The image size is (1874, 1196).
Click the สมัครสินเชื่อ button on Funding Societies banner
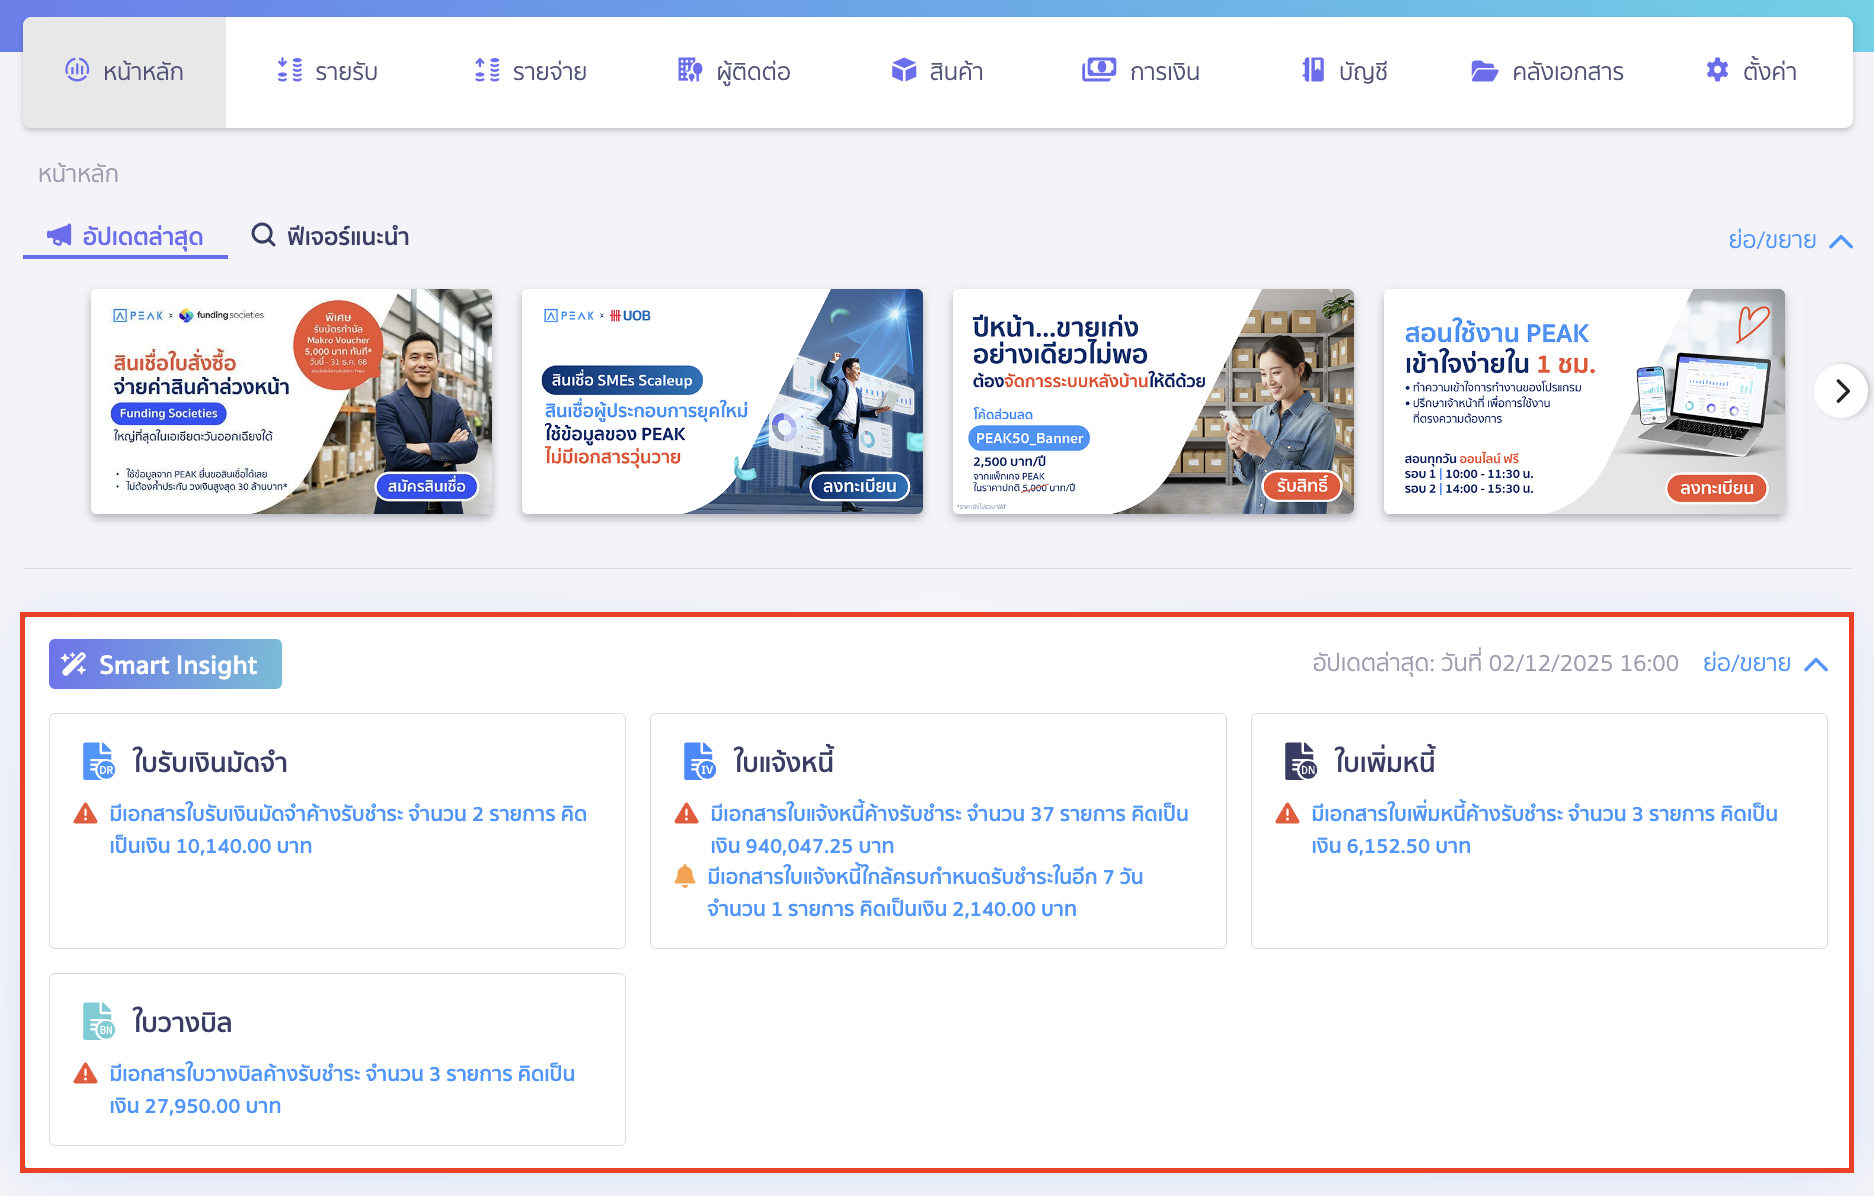pyautogui.click(x=426, y=486)
